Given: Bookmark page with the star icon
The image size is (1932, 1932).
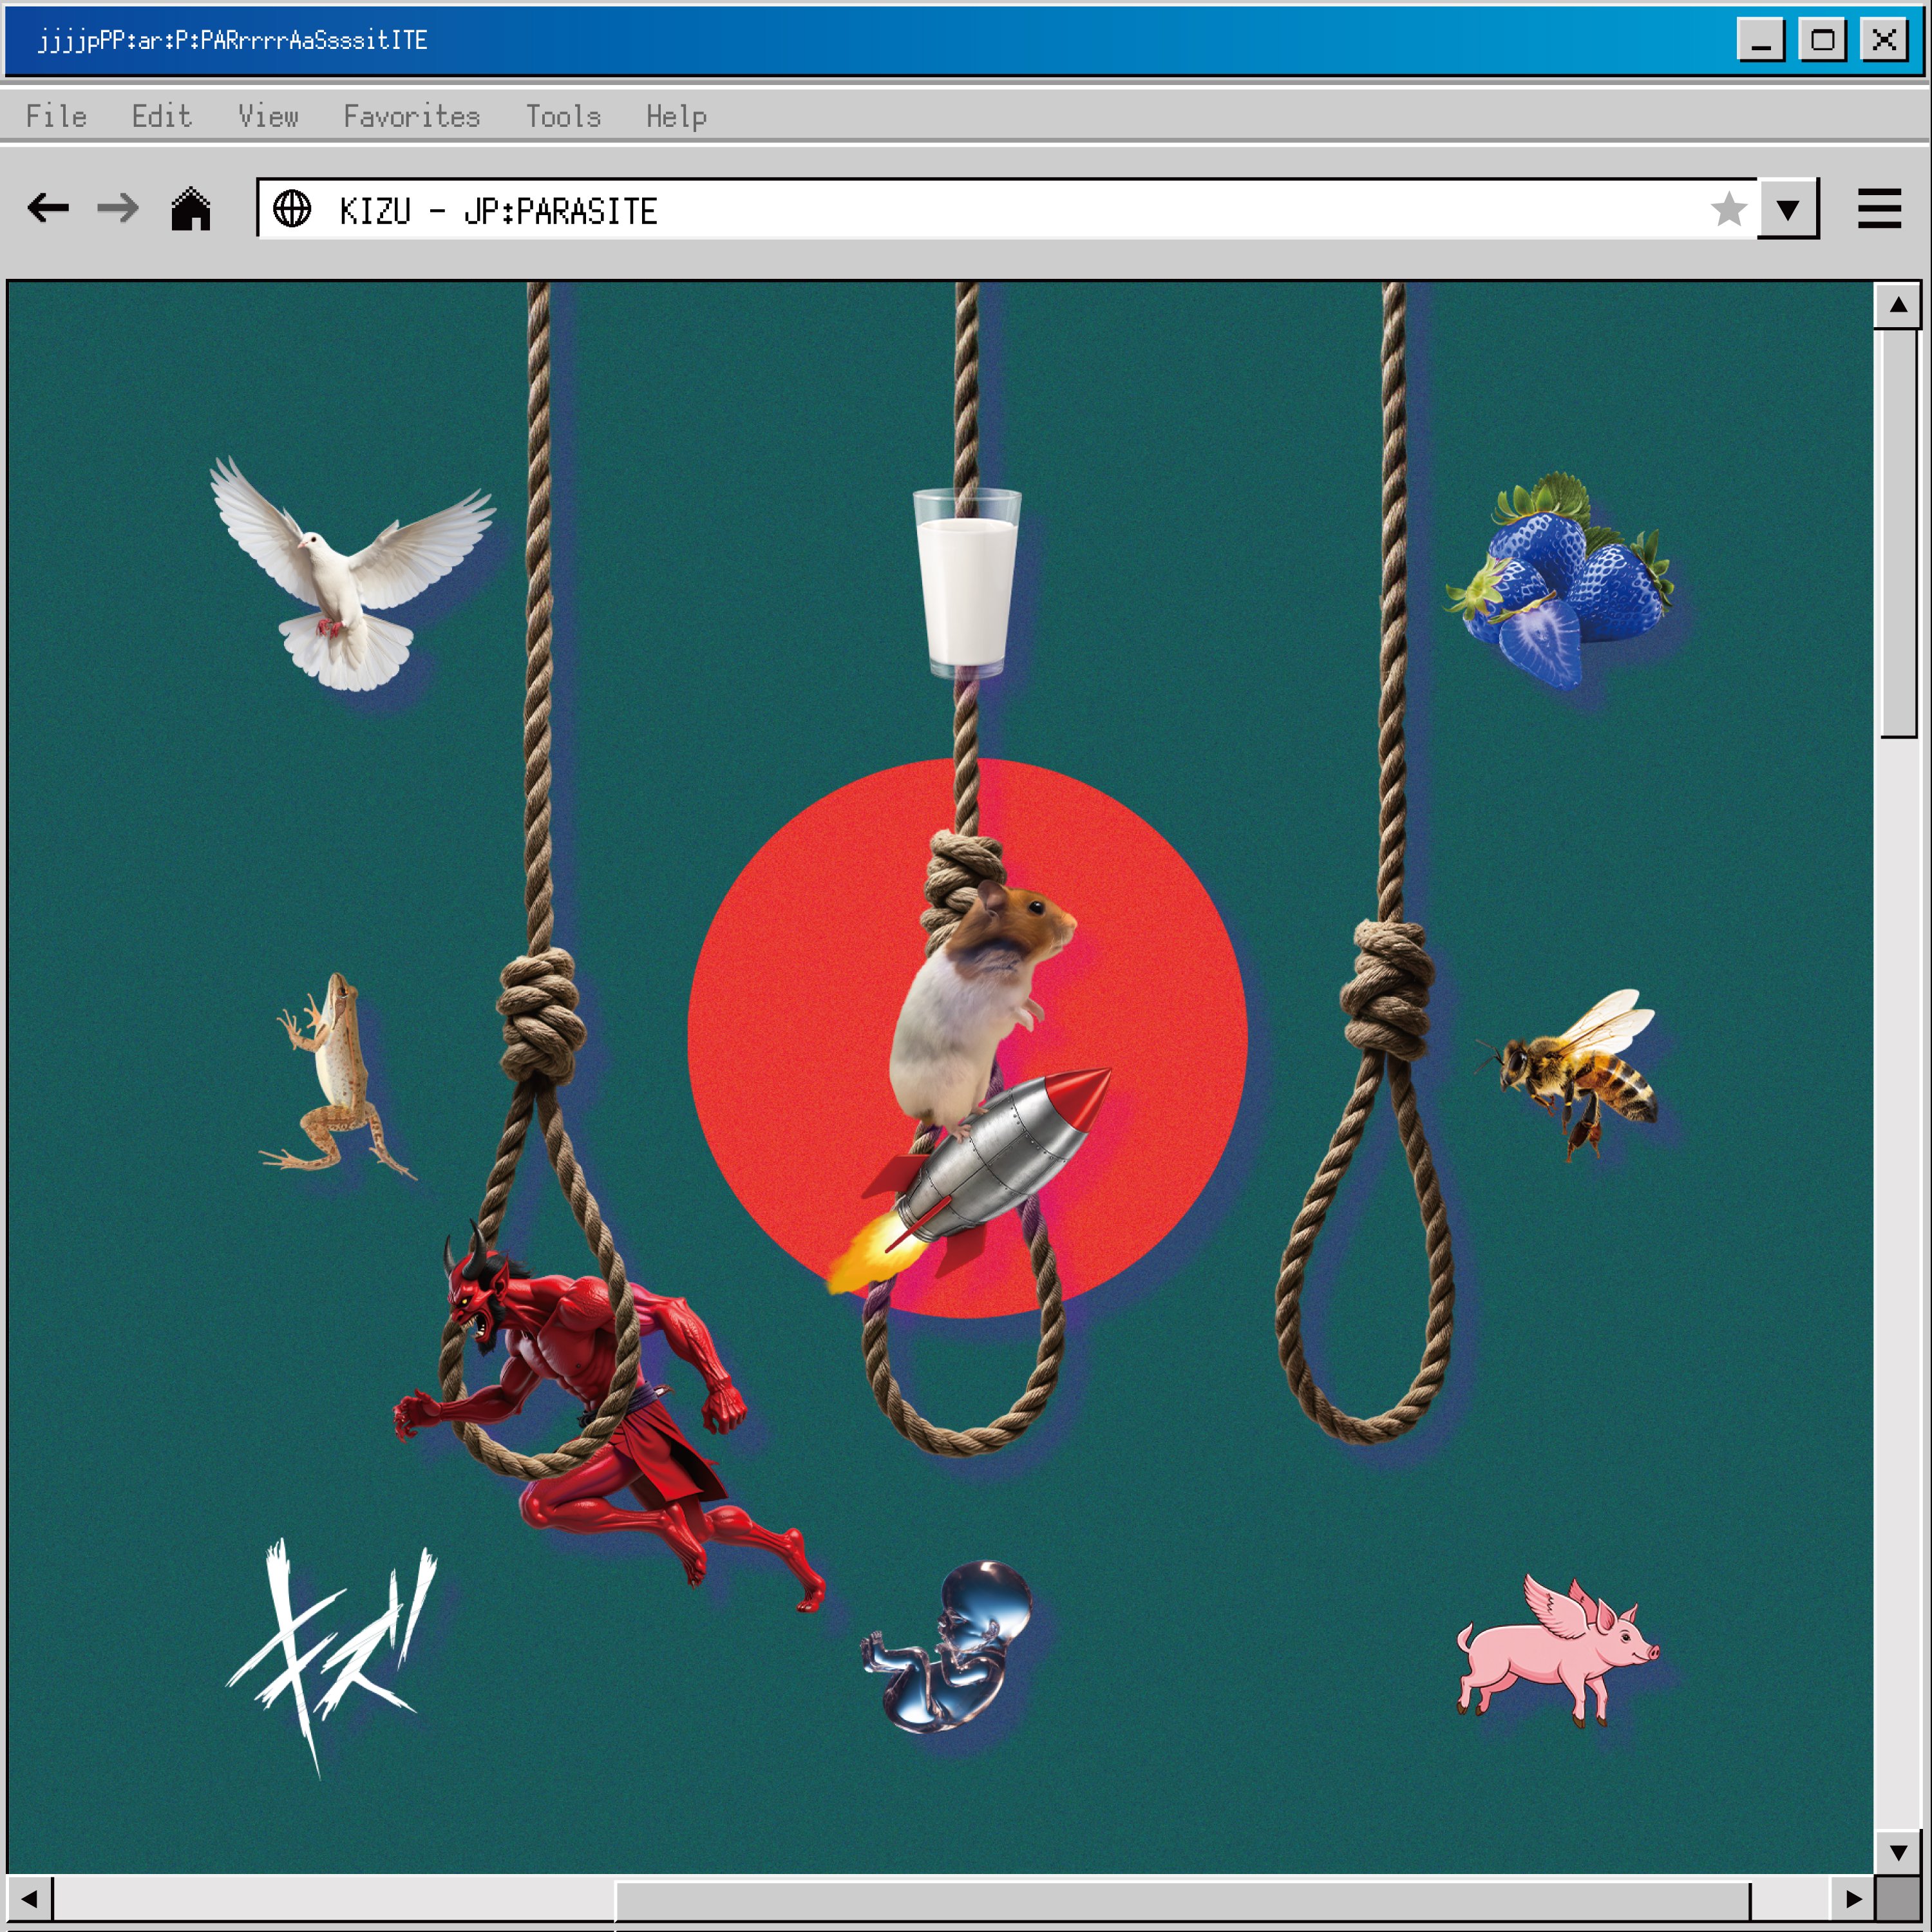Looking at the screenshot, I should tap(1728, 209).
